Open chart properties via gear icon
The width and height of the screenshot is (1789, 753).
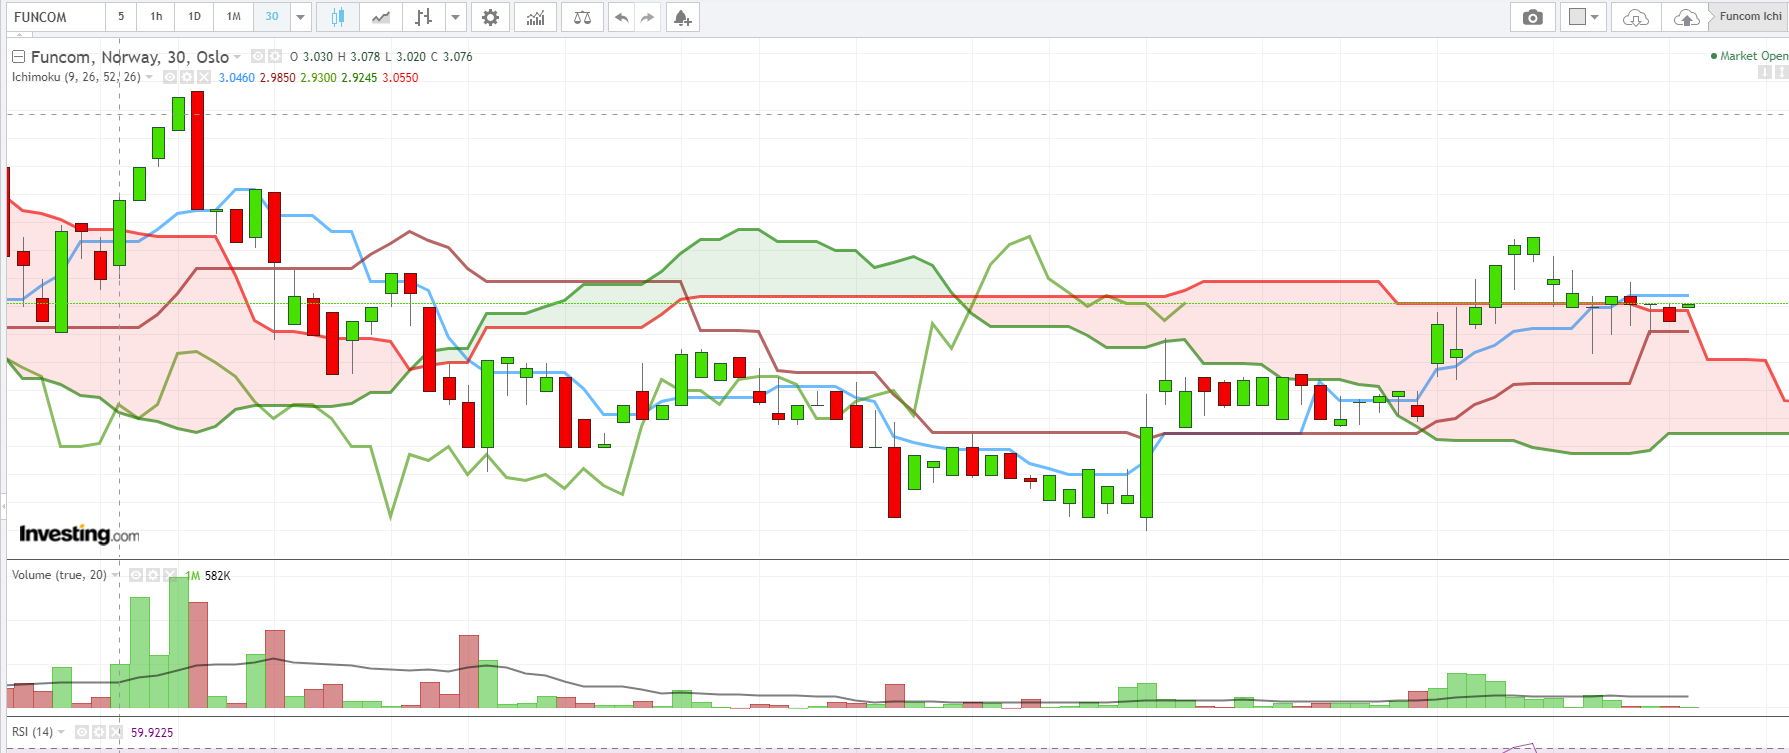490,17
